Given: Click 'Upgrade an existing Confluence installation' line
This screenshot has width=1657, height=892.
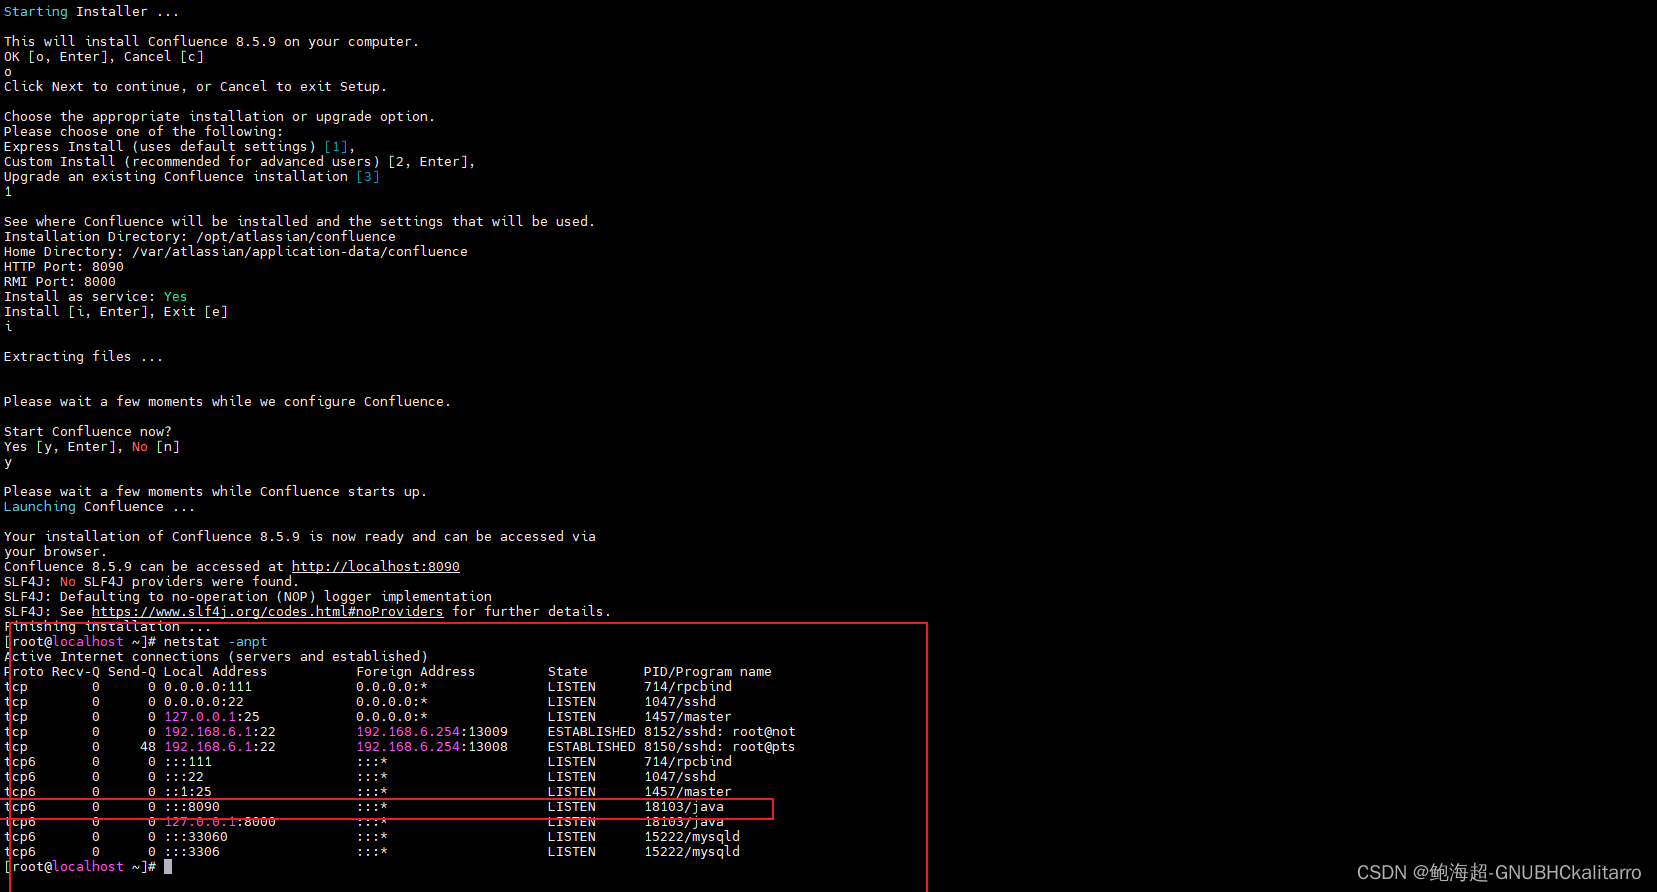Looking at the screenshot, I should 192,176.
